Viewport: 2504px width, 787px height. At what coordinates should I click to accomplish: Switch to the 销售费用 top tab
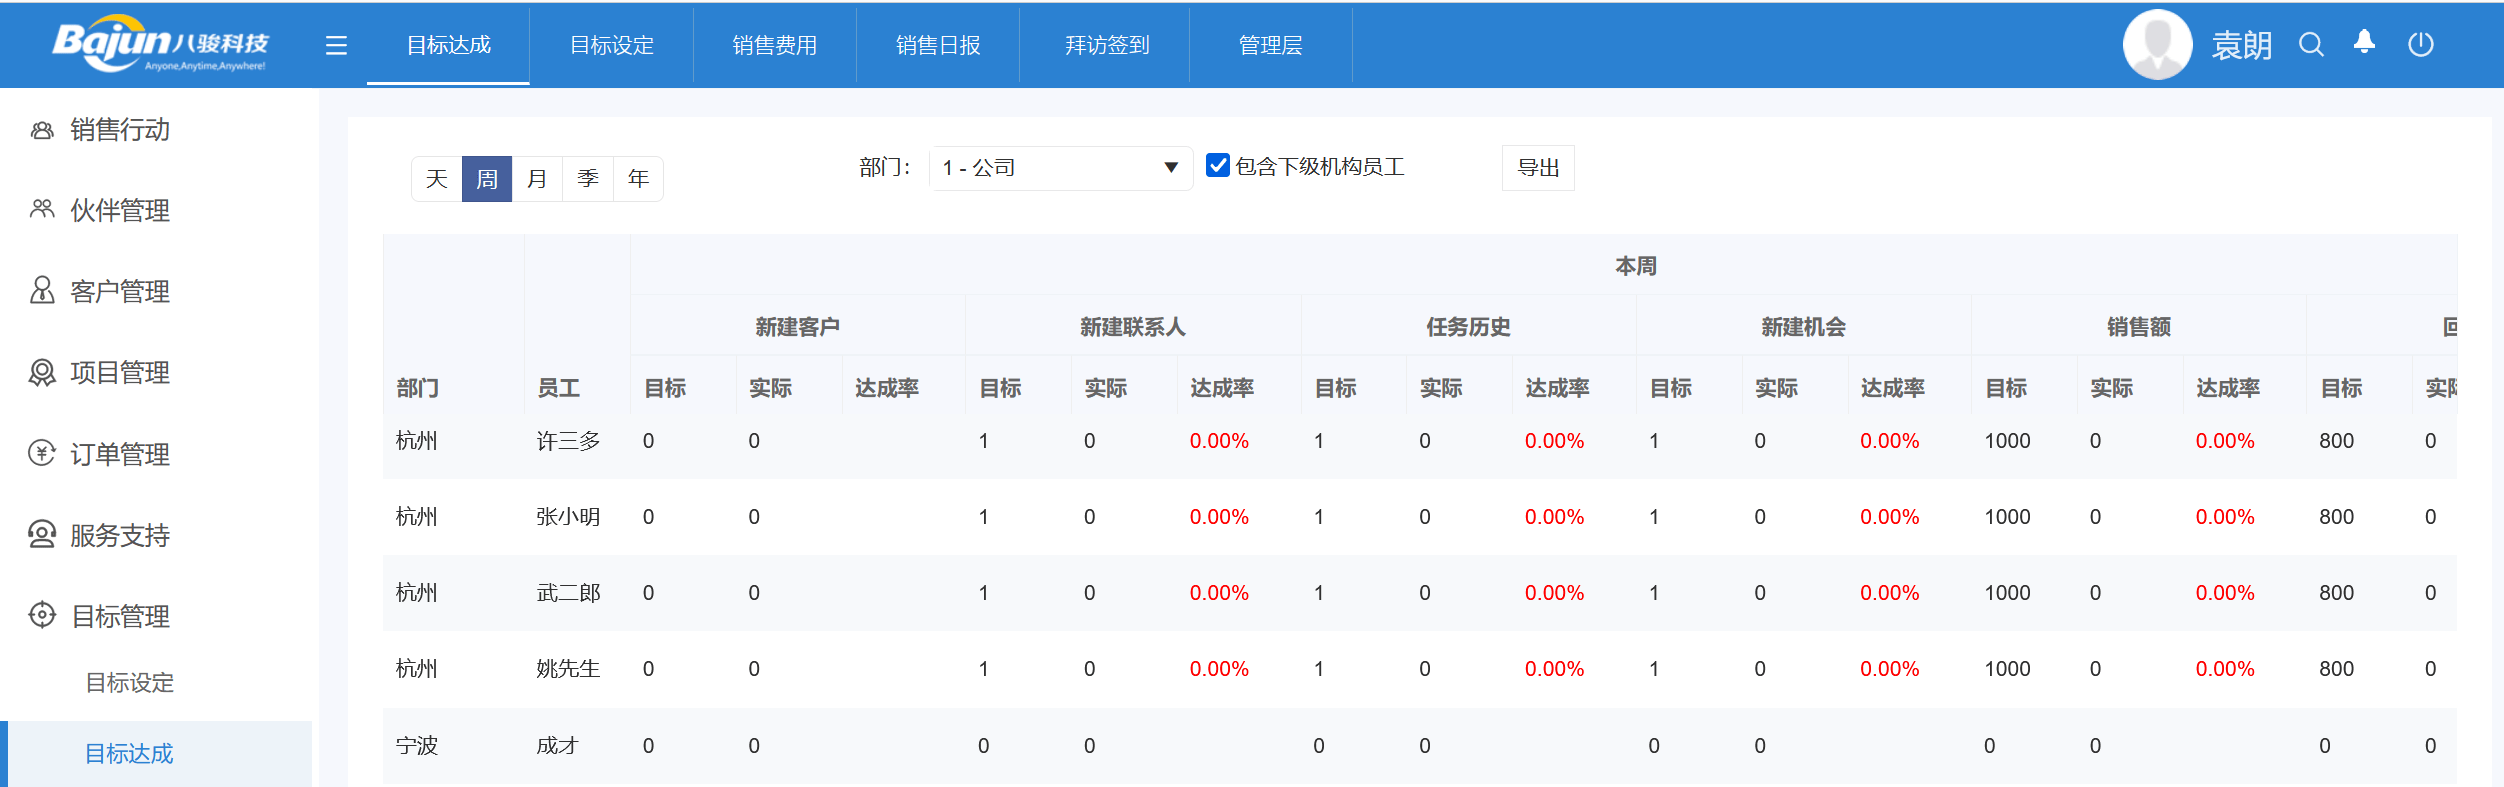coord(774,46)
